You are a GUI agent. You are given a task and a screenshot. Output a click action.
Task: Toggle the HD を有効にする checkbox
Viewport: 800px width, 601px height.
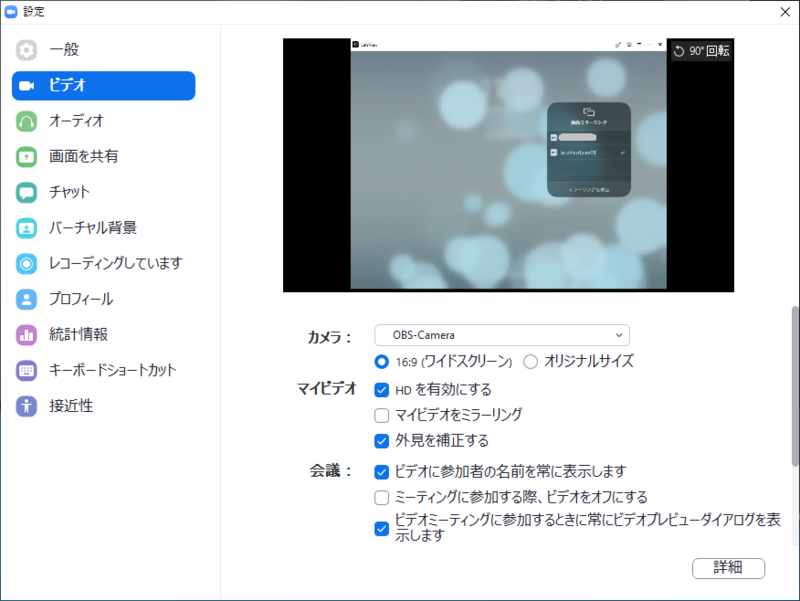click(381, 390)
